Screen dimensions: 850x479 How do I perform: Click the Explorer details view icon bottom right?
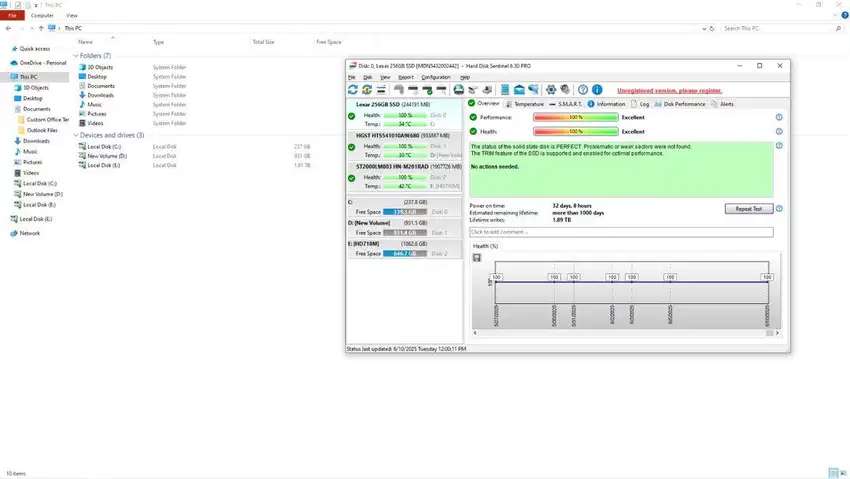[x=833, y=473]
